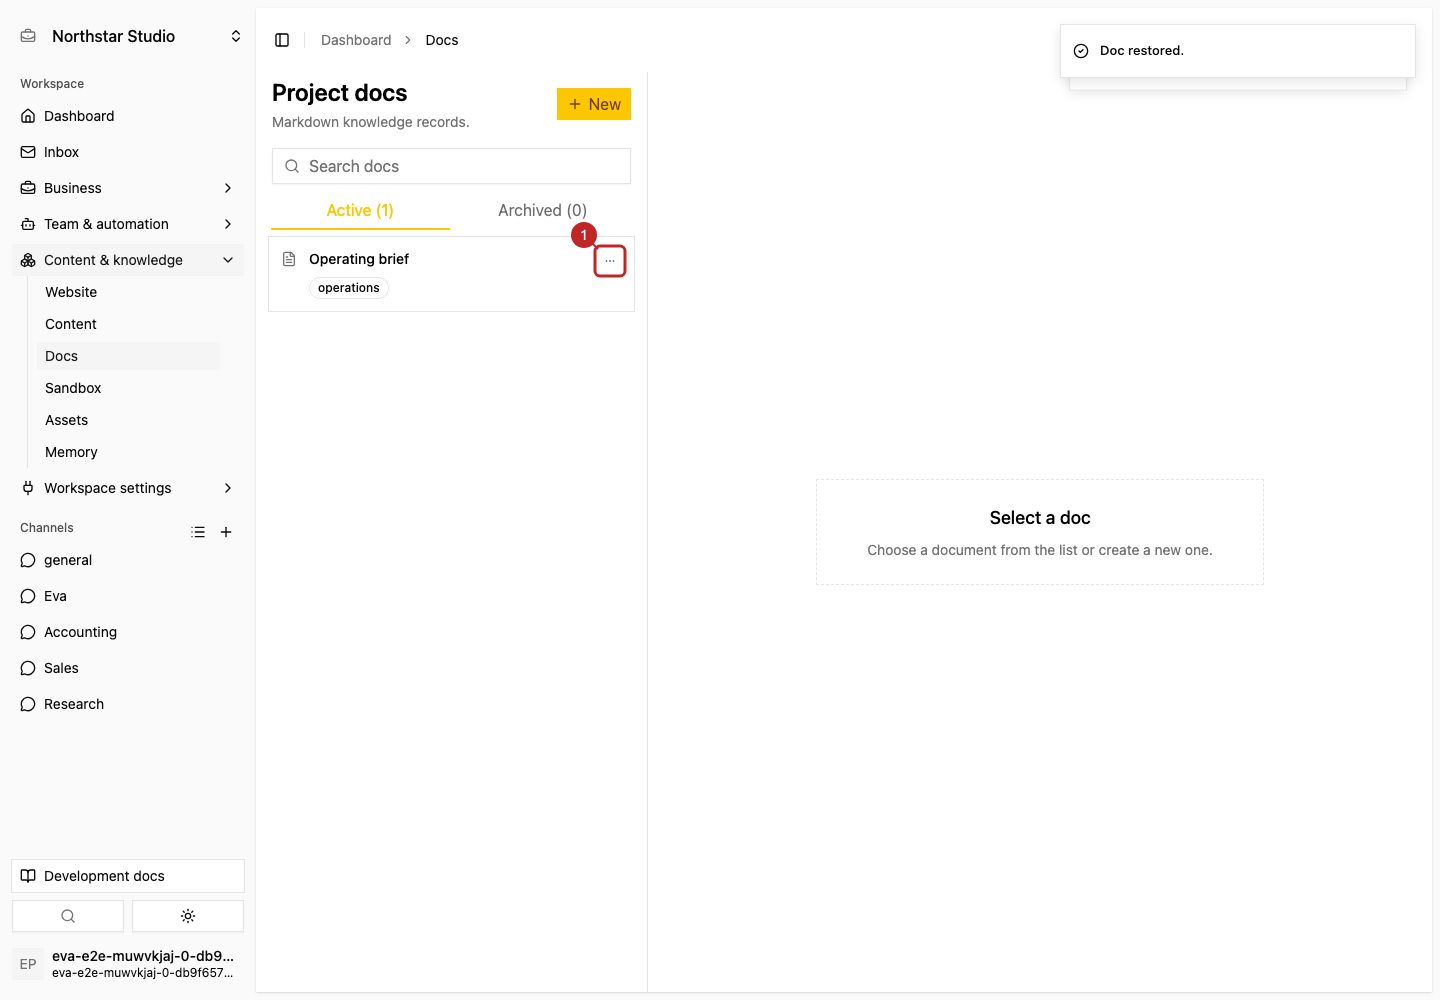This screenshot has height=1000, width=1440.
Task: Open the Inbox sidebar item
Action: [x=128, y=152]
